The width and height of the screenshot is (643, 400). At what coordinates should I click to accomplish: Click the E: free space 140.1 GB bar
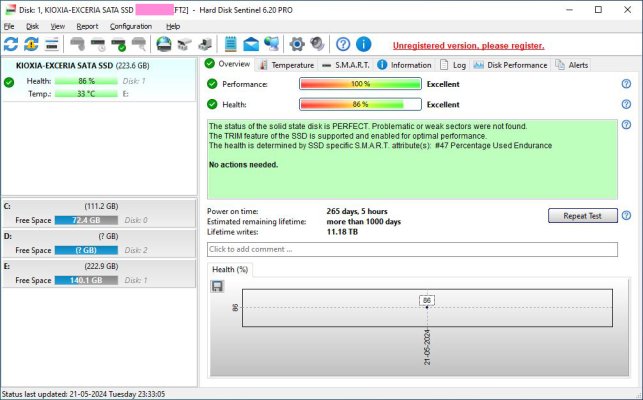click(x=86, y=281)
